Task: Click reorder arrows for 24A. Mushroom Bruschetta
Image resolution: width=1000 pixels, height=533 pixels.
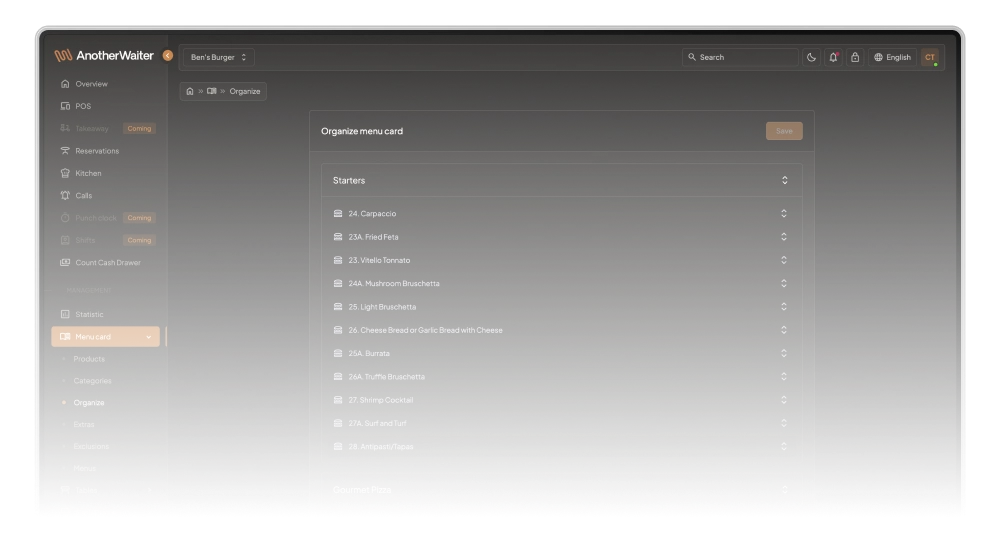Action: [784, 283]
